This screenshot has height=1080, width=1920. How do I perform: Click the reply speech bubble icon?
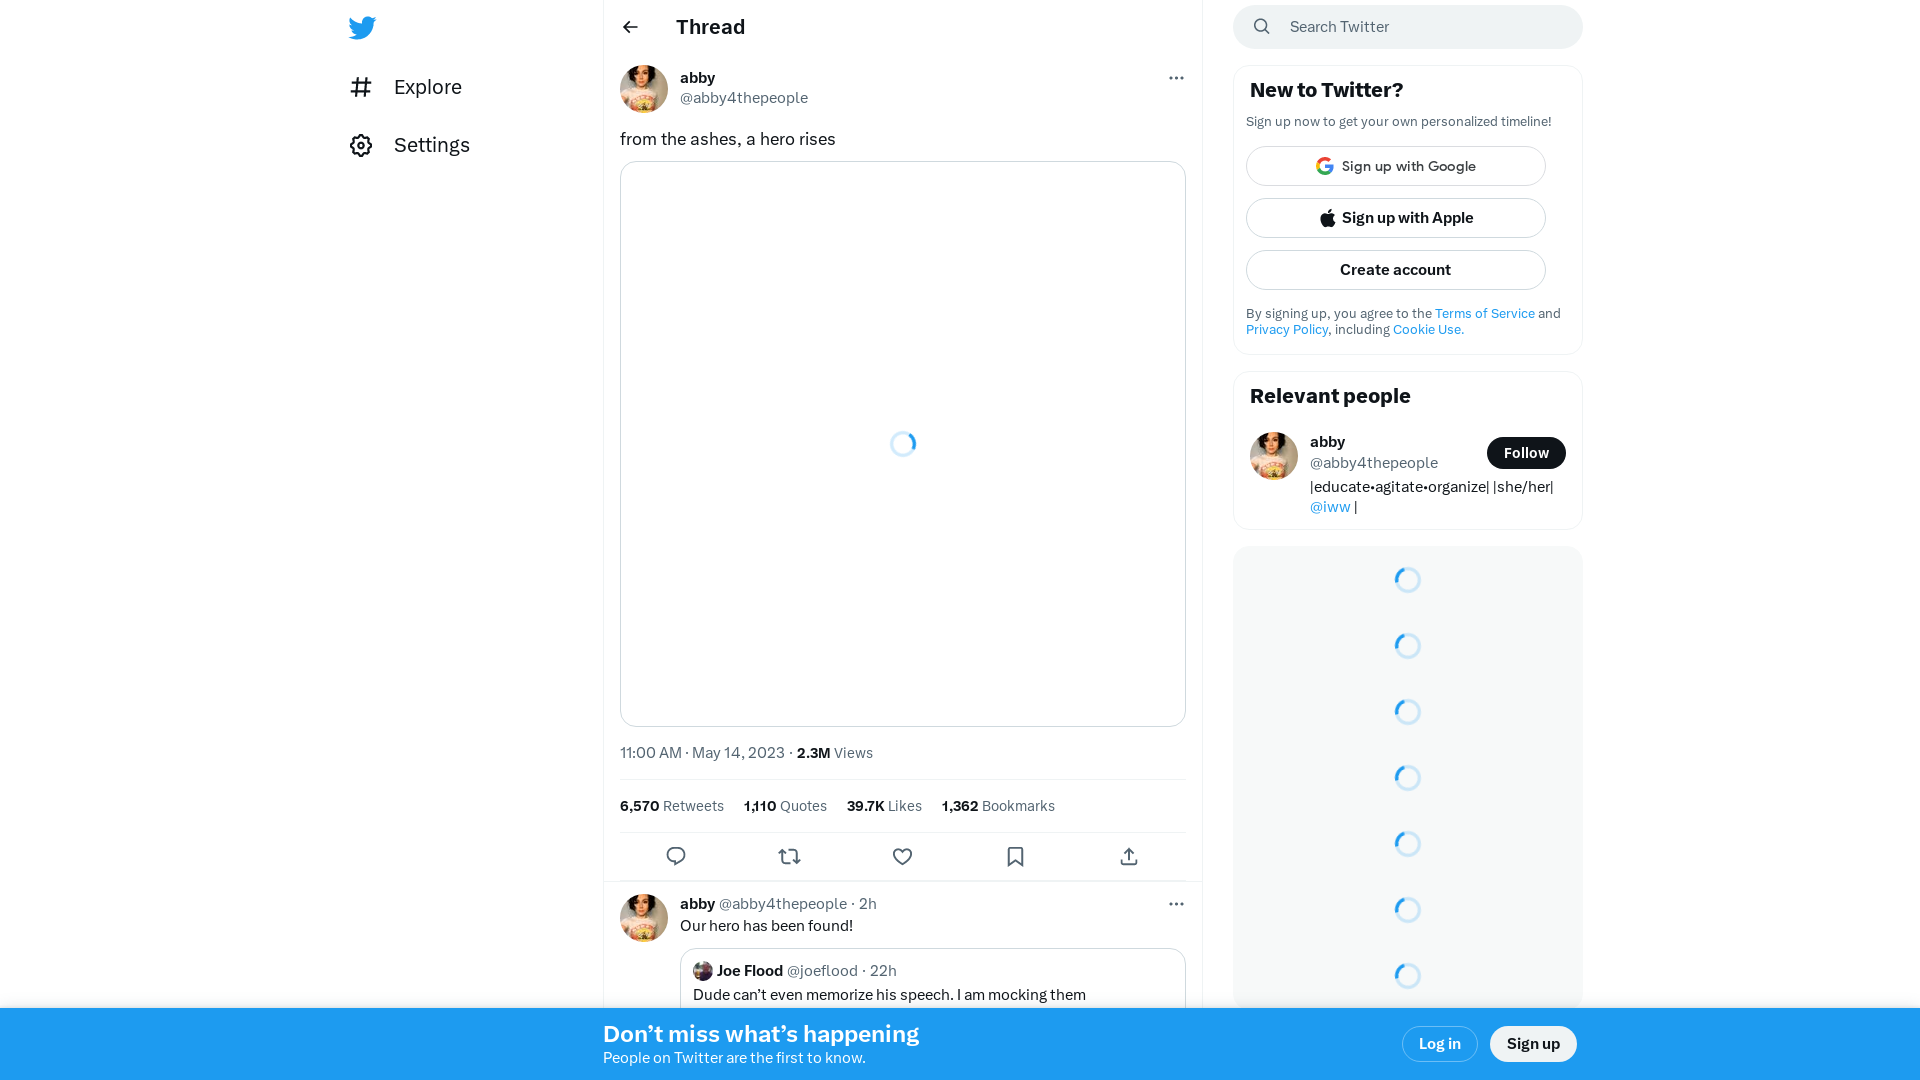coord(676,856)
